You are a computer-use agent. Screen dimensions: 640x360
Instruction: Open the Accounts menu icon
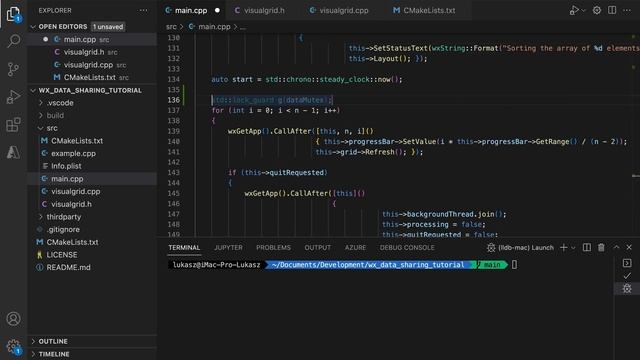click(13, 318)
